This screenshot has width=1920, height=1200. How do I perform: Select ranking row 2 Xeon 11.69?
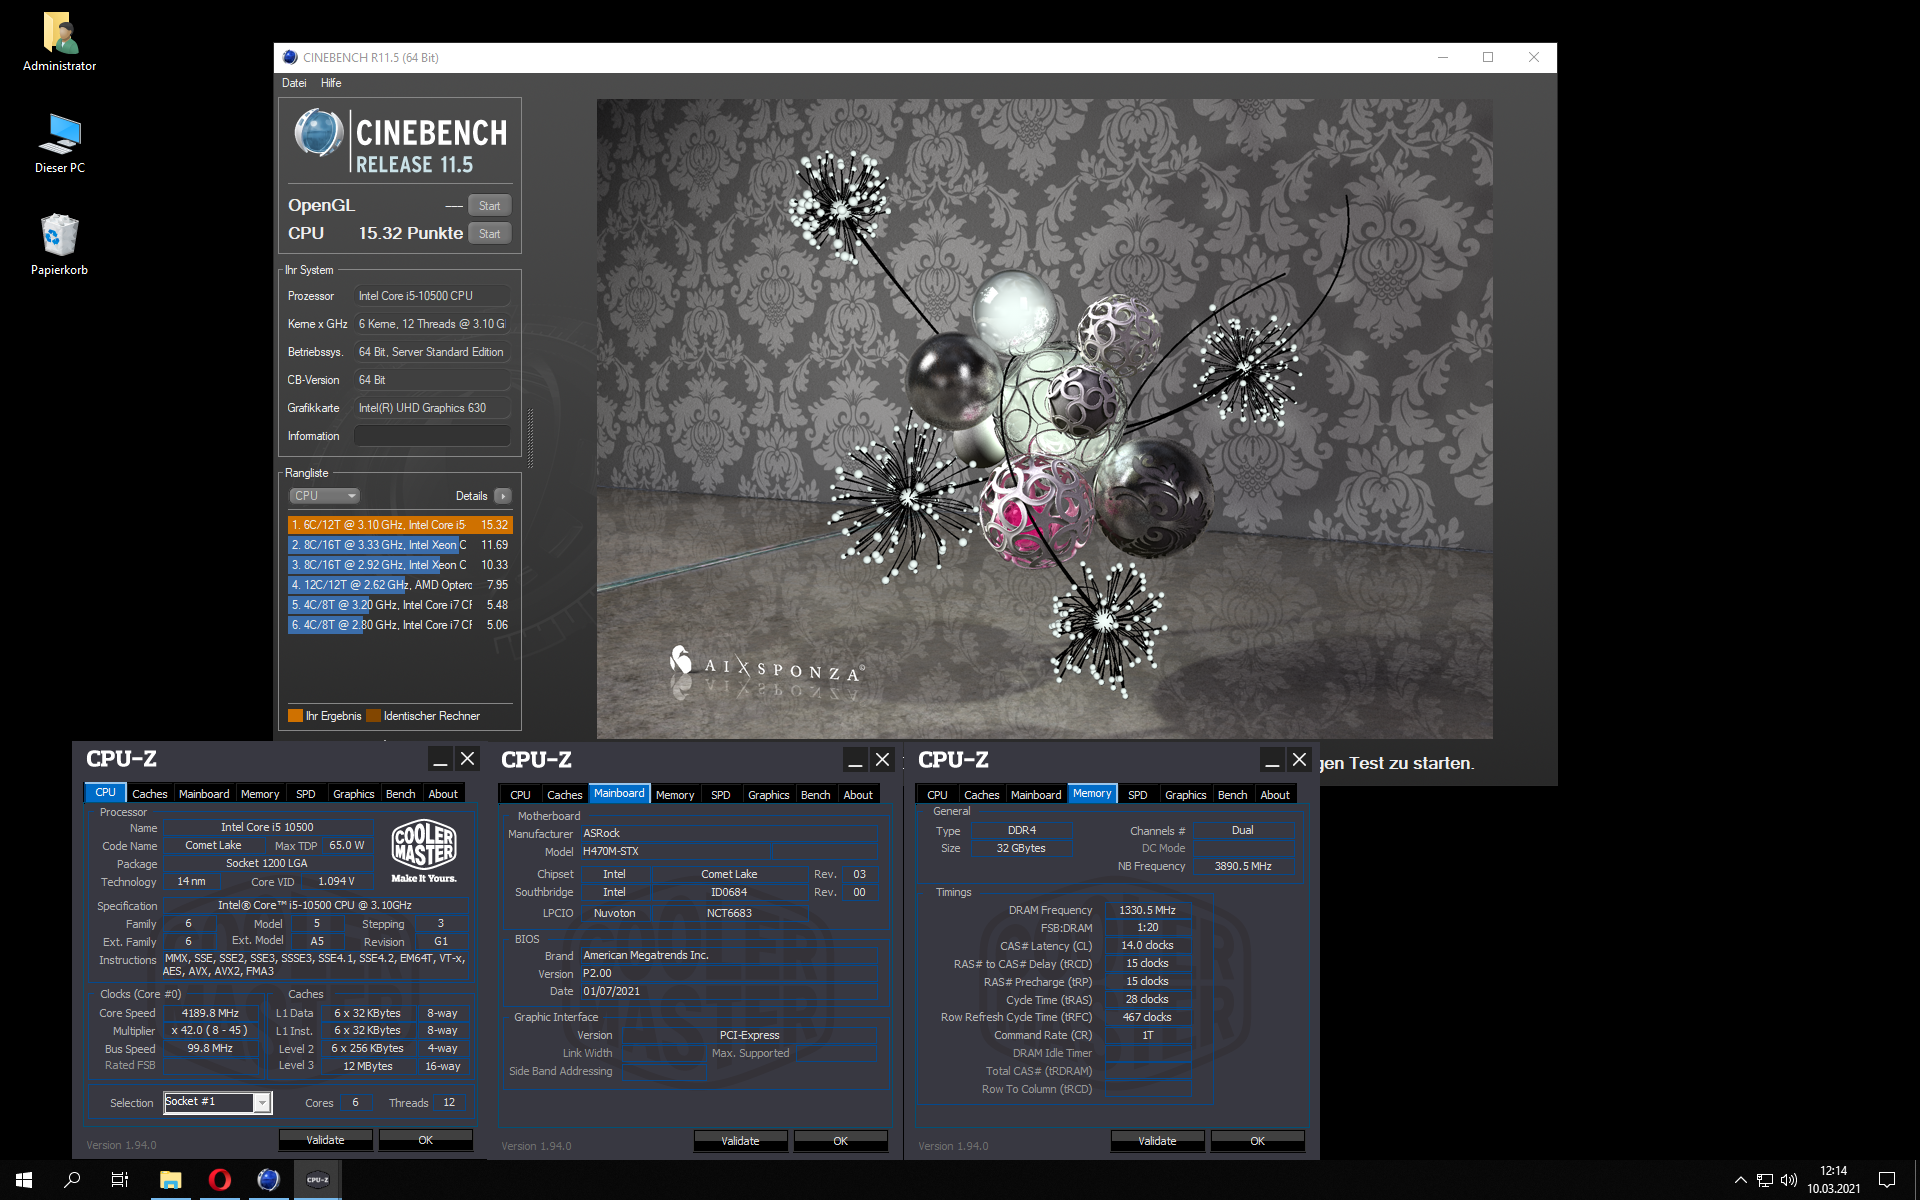400,545
